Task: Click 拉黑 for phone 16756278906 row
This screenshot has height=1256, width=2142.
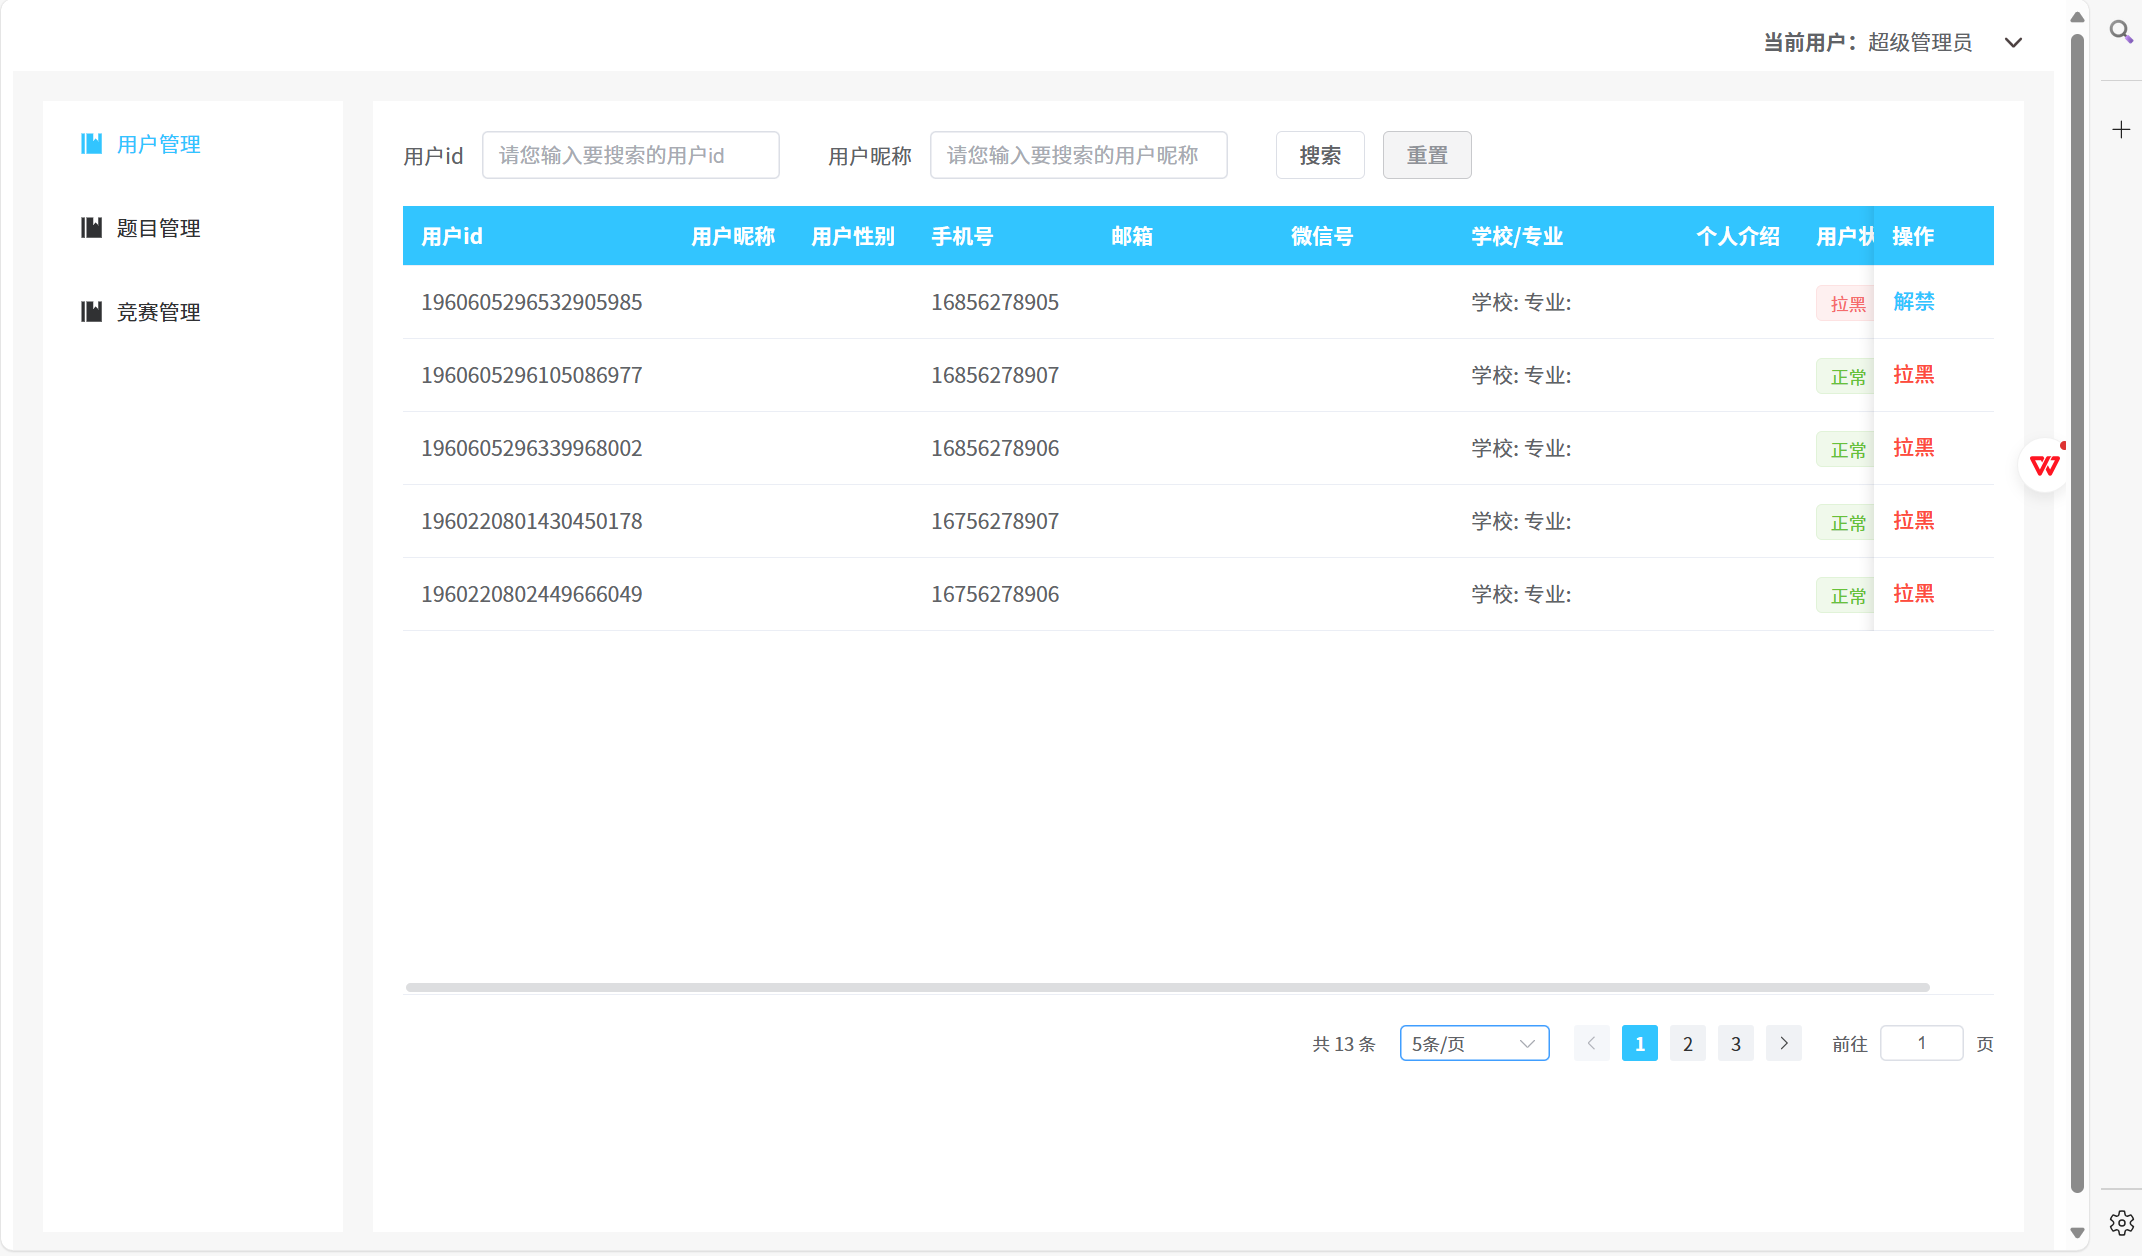Action: tap(1913, 594)
